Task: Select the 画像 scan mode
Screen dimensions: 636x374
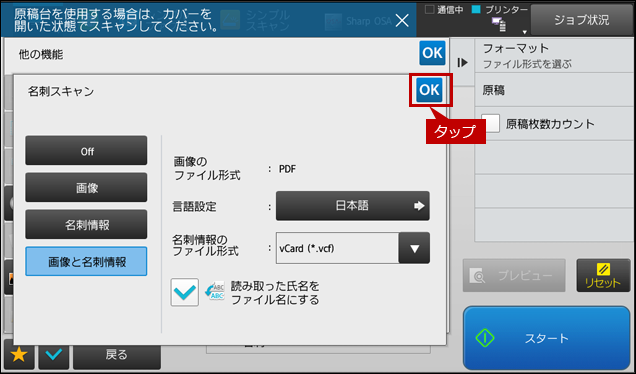Action: (86, 188)
